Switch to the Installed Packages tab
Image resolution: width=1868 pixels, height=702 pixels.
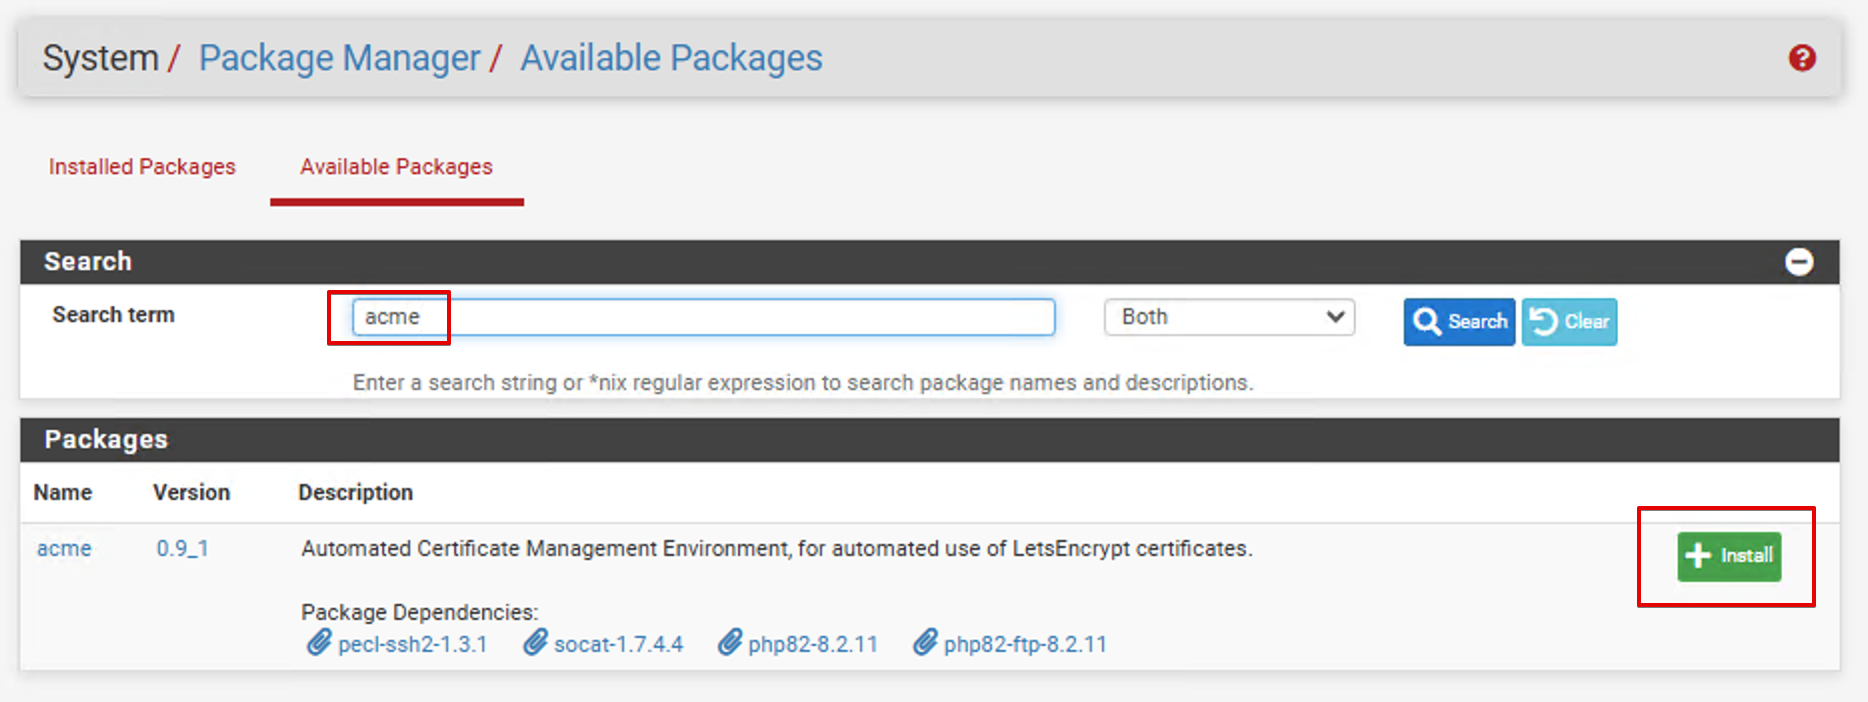pyautogui.click(x=142, y=167)
